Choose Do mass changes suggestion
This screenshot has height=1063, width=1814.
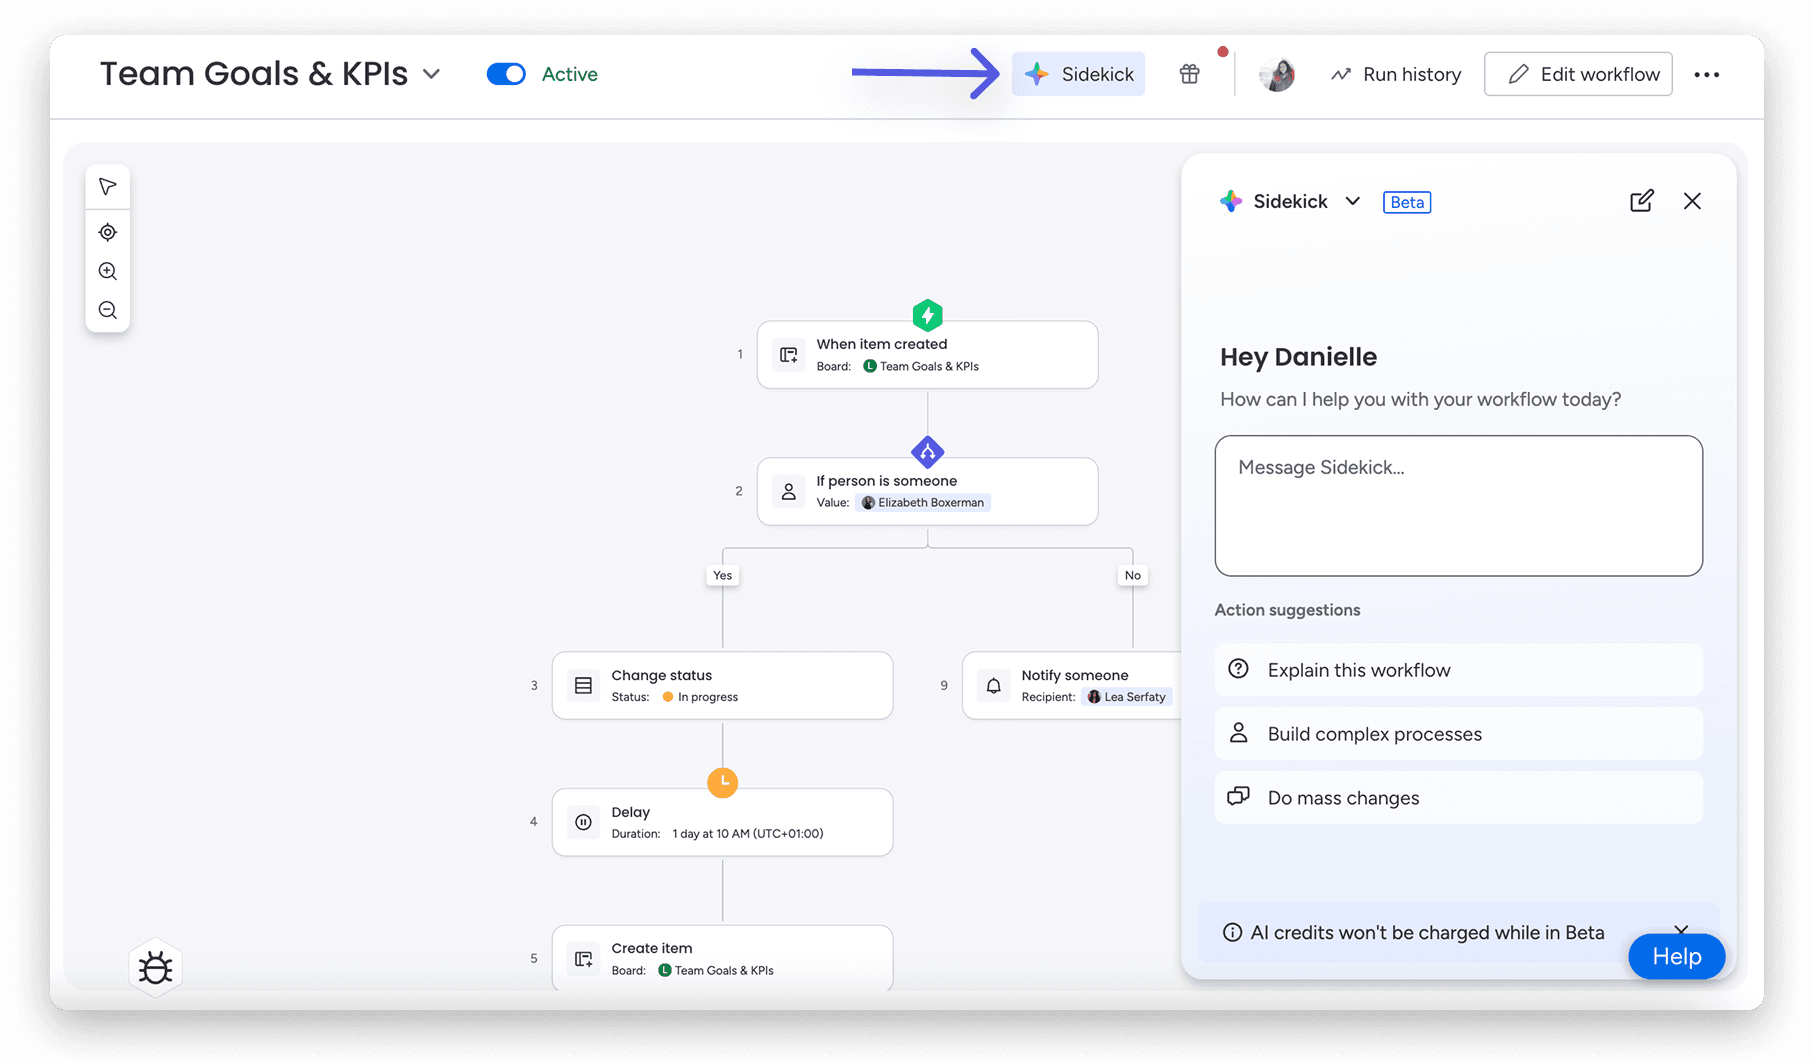point(1458,798)
